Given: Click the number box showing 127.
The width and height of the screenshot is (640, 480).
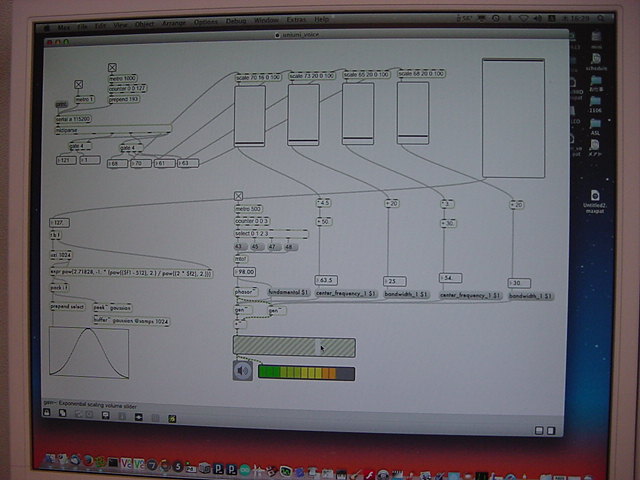Looking at the screenshot, I should pyautogui.click(x=59, y=223).
